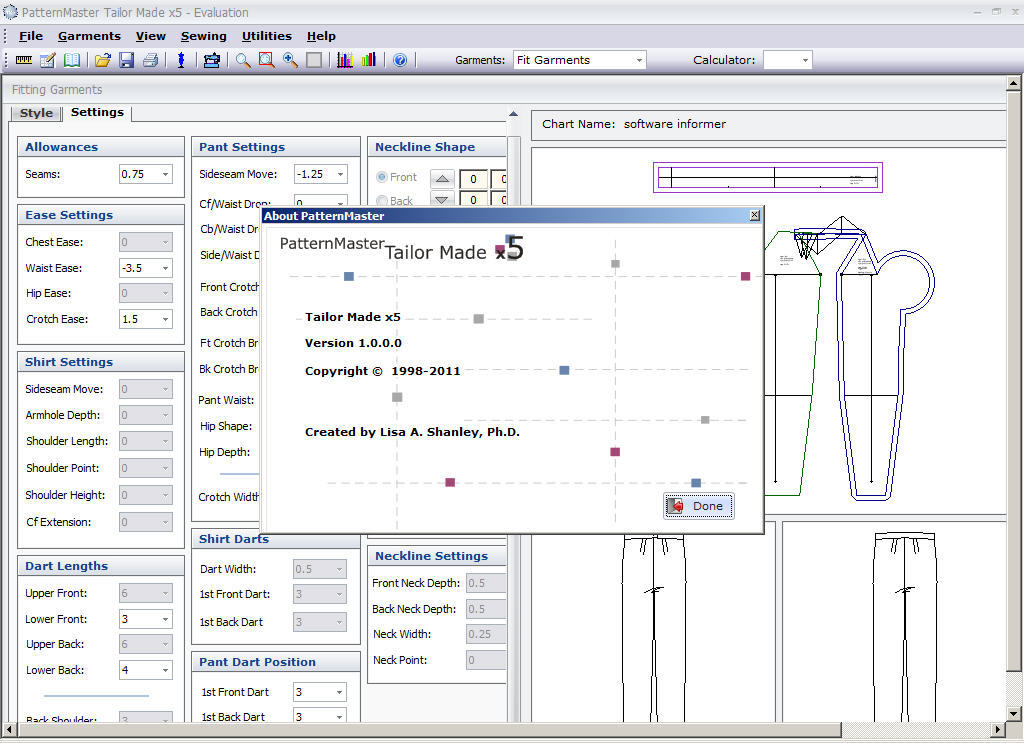
Task: Click the printer toolbar icon
Action: 150,60
